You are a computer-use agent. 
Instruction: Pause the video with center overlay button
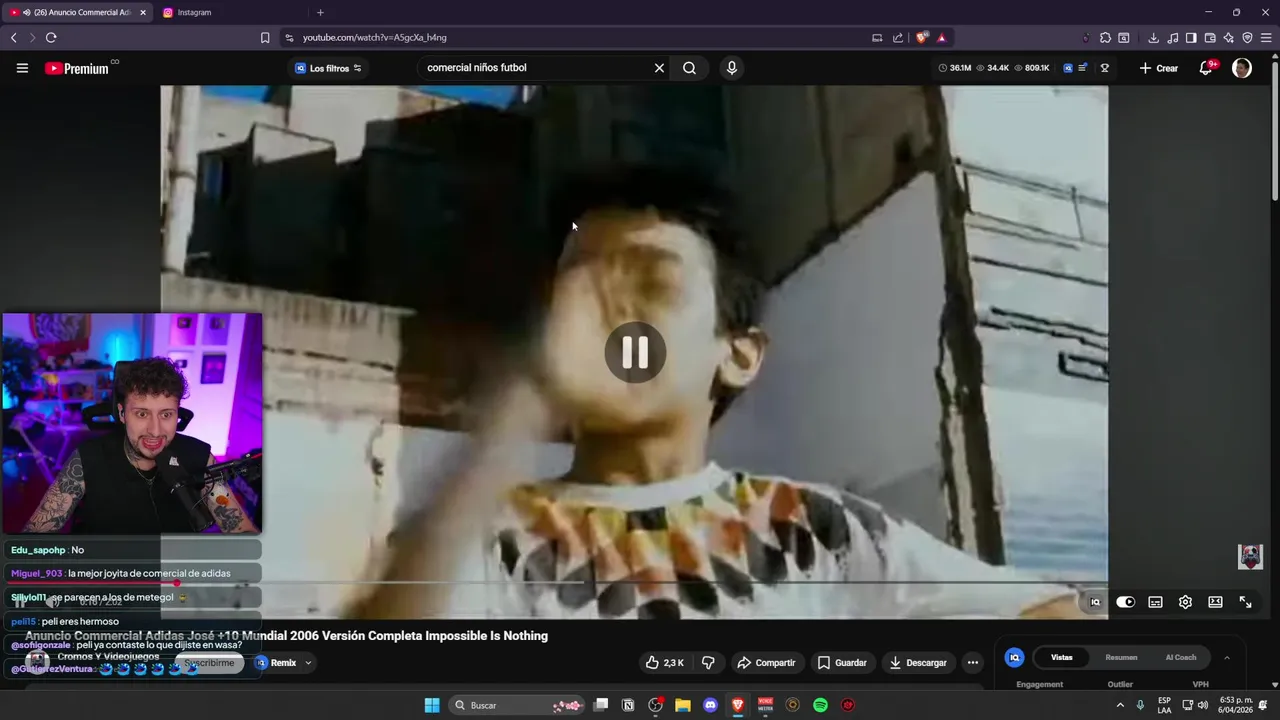(x=635, y=352)
